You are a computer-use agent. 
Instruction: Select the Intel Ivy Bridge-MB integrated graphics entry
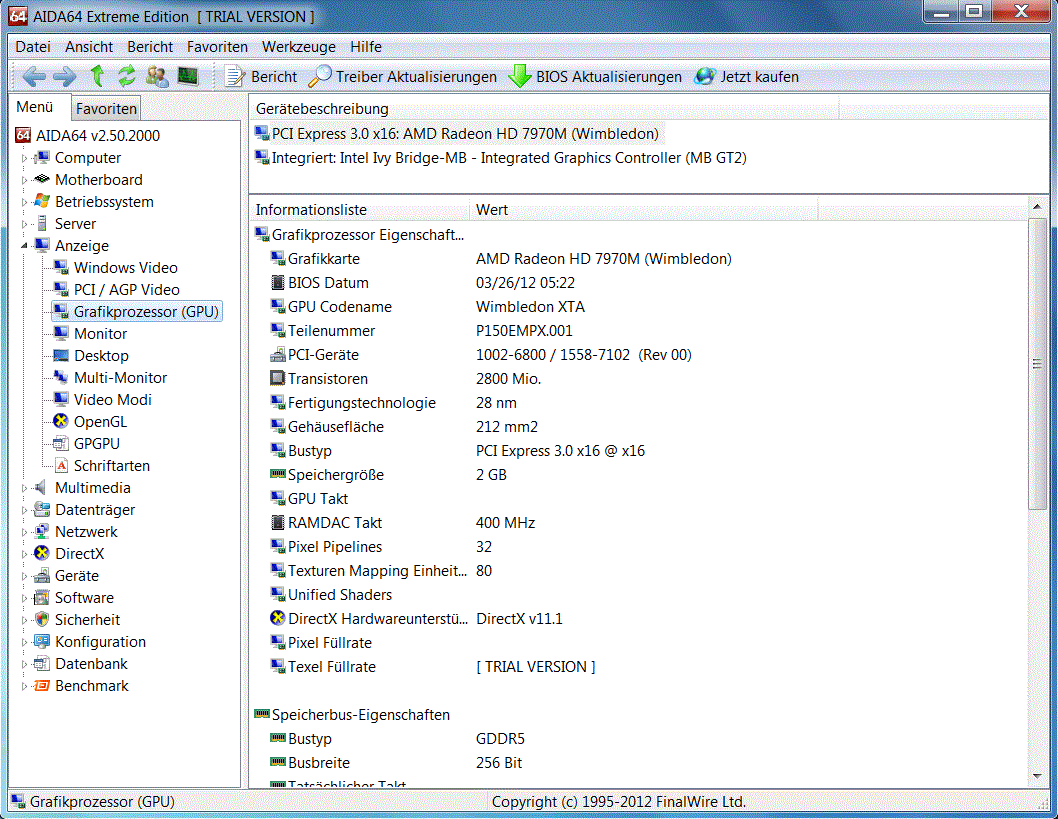tap(501, 159)
